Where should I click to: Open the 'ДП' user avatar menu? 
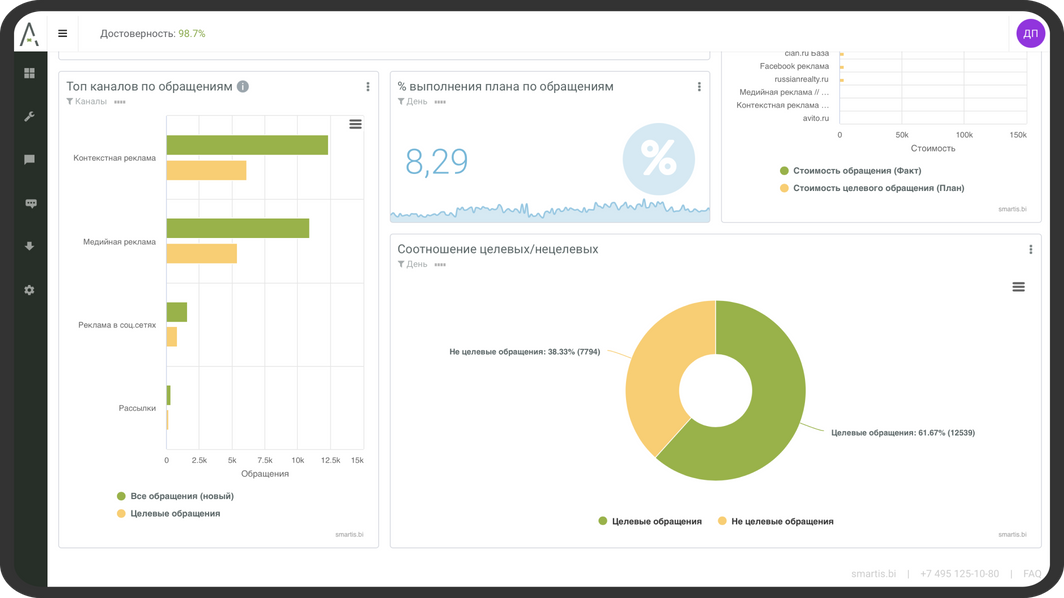click(1030, 33)
